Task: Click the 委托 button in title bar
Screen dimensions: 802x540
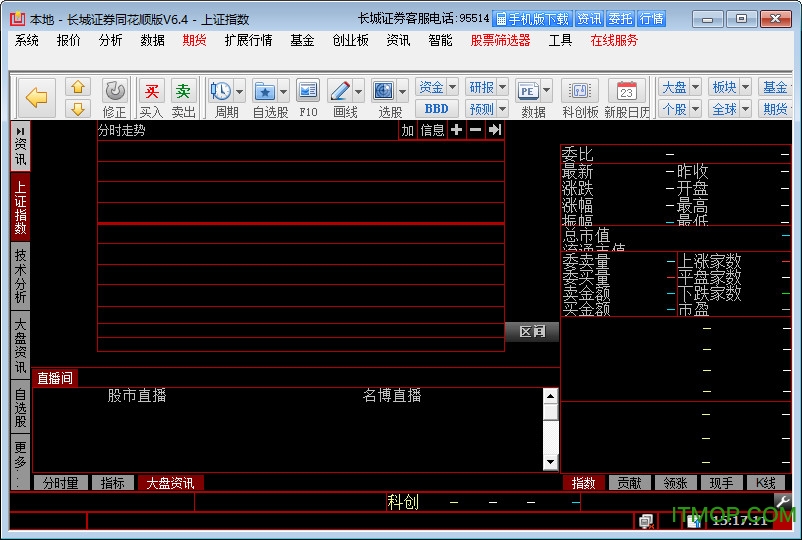Action: tap(620, 19)
